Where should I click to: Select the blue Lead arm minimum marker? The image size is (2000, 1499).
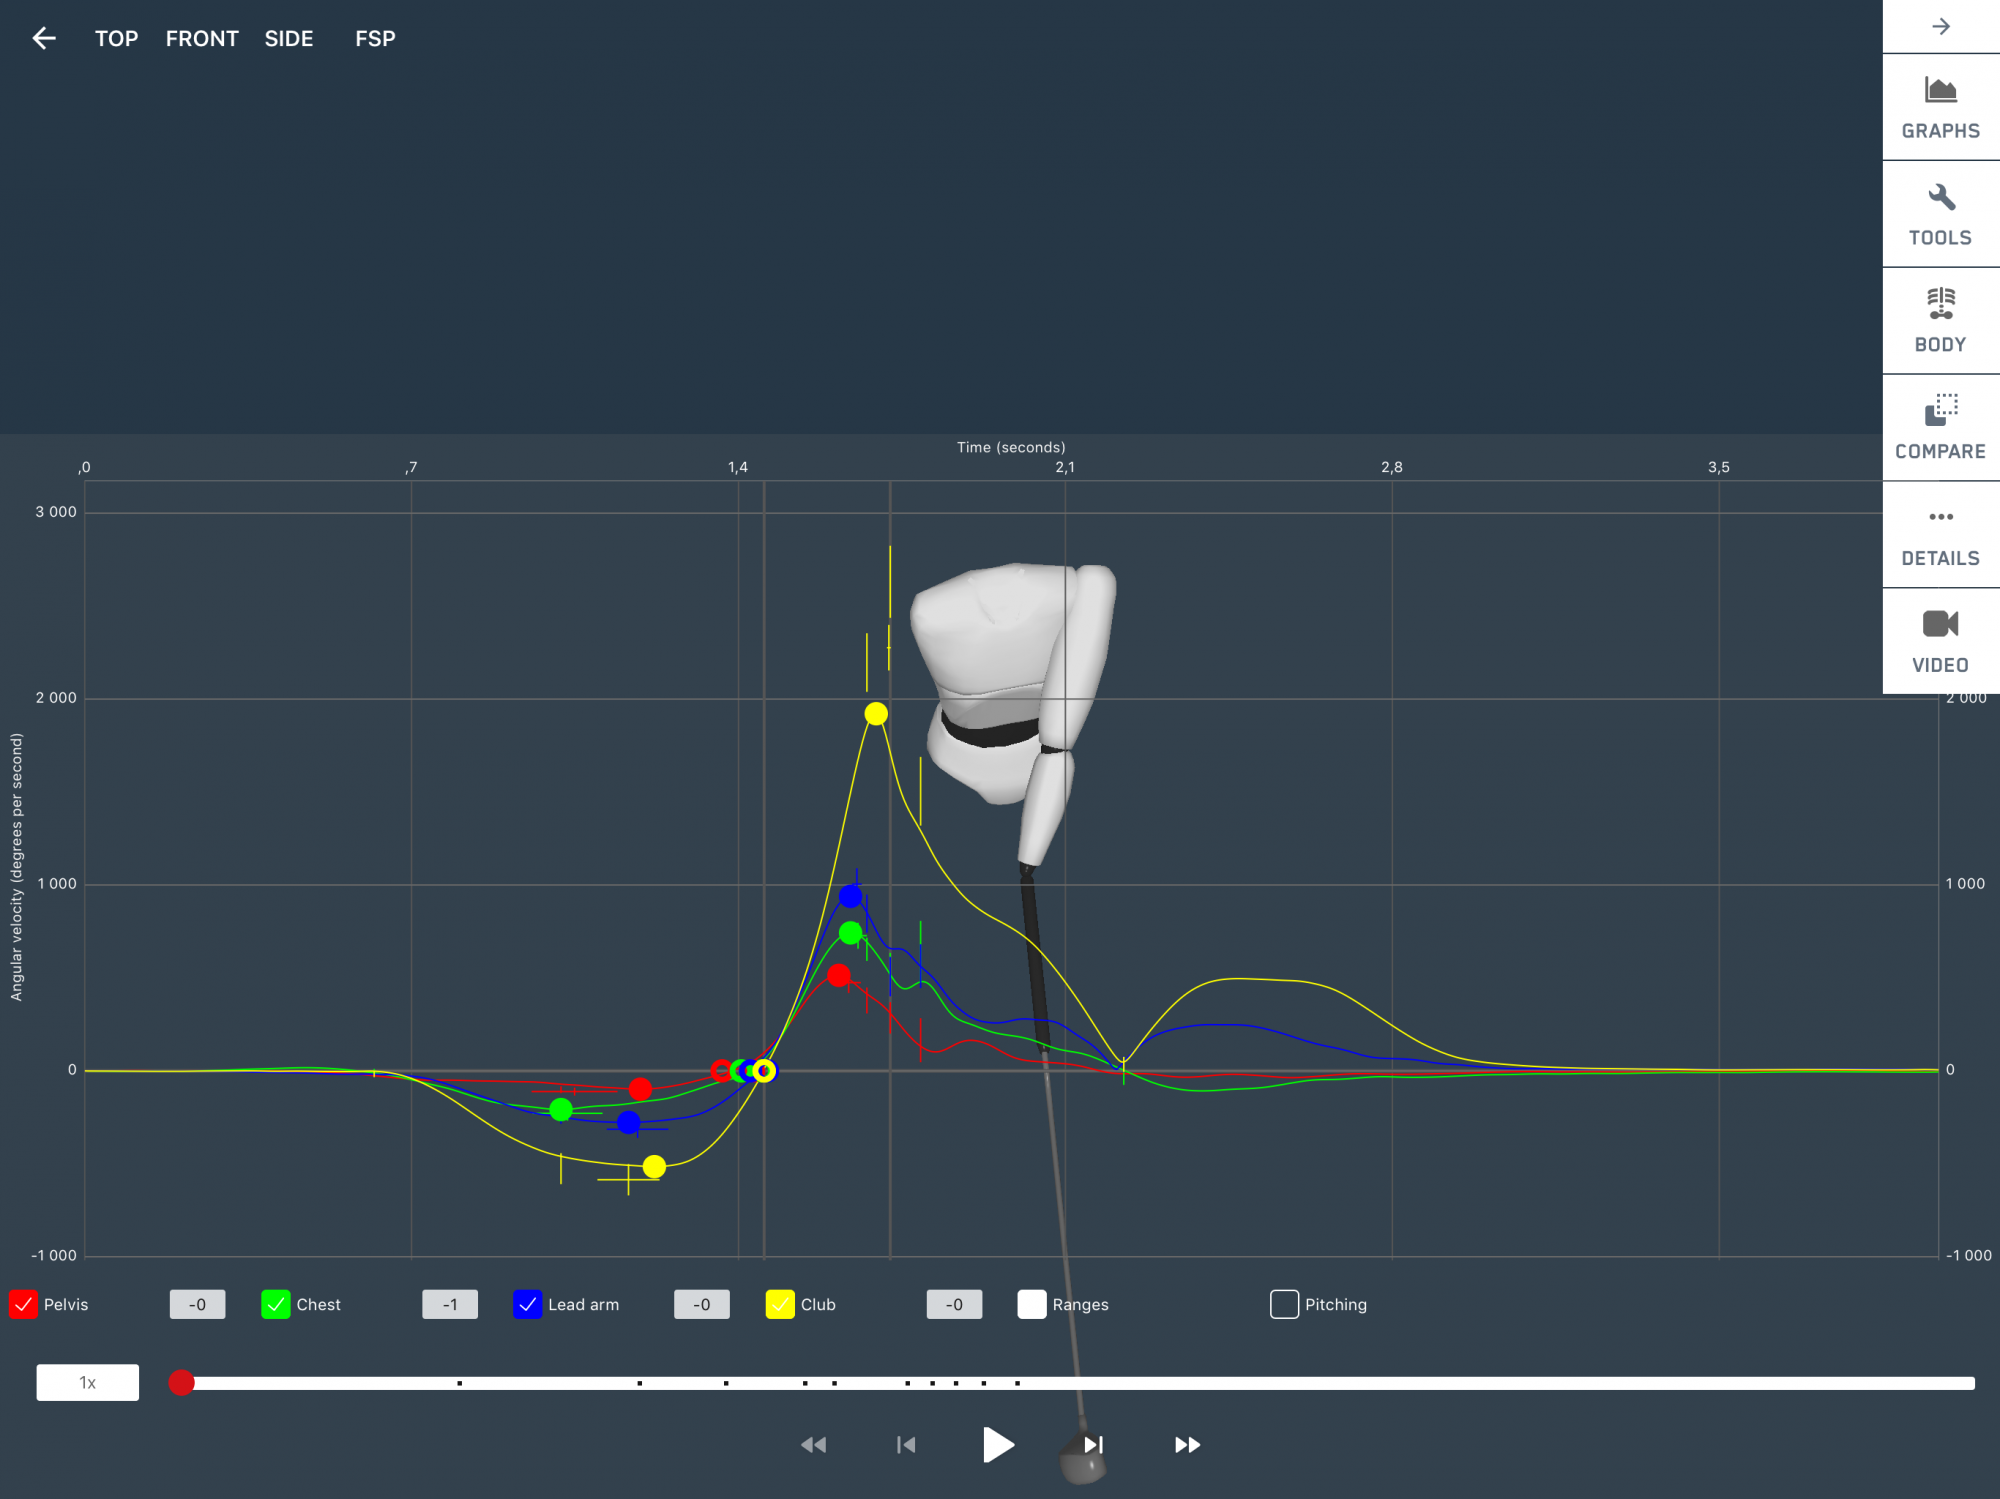628,1123
